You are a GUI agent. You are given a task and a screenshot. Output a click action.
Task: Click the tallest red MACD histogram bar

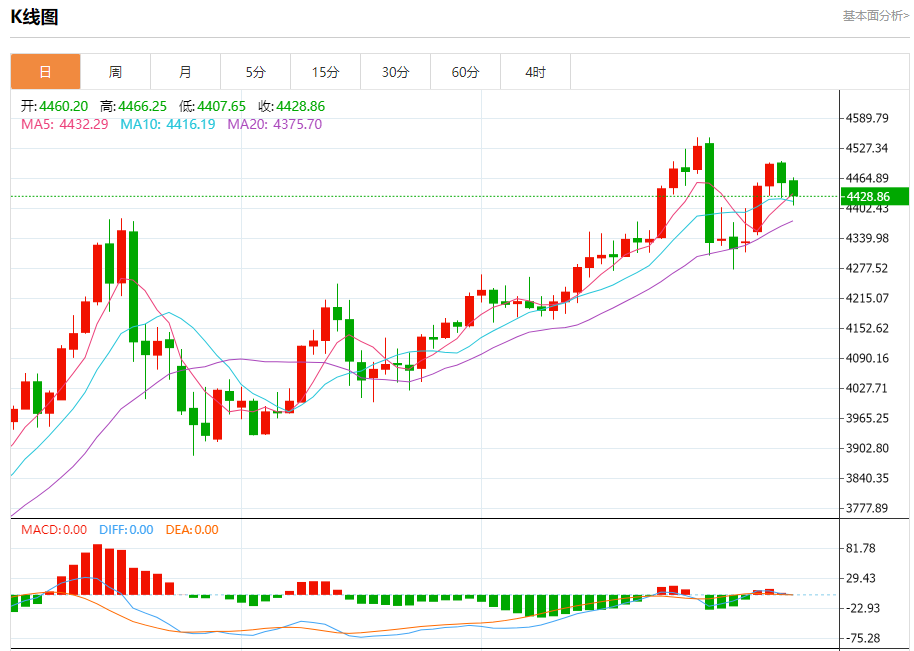[x=97, y=569]
